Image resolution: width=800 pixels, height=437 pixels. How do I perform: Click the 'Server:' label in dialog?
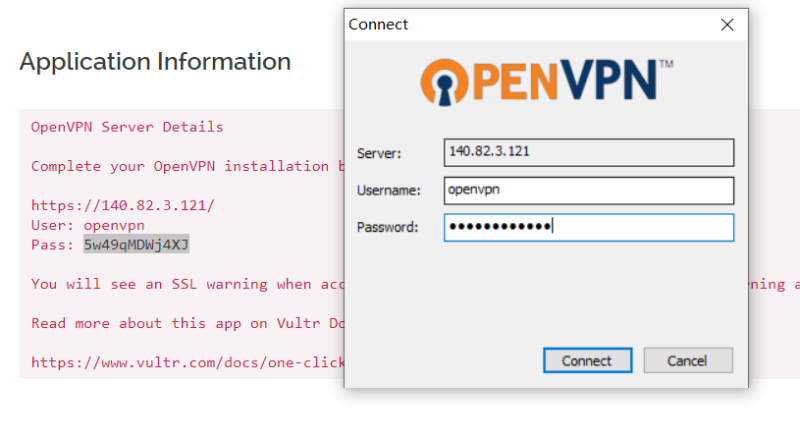(x=379, y=153)
